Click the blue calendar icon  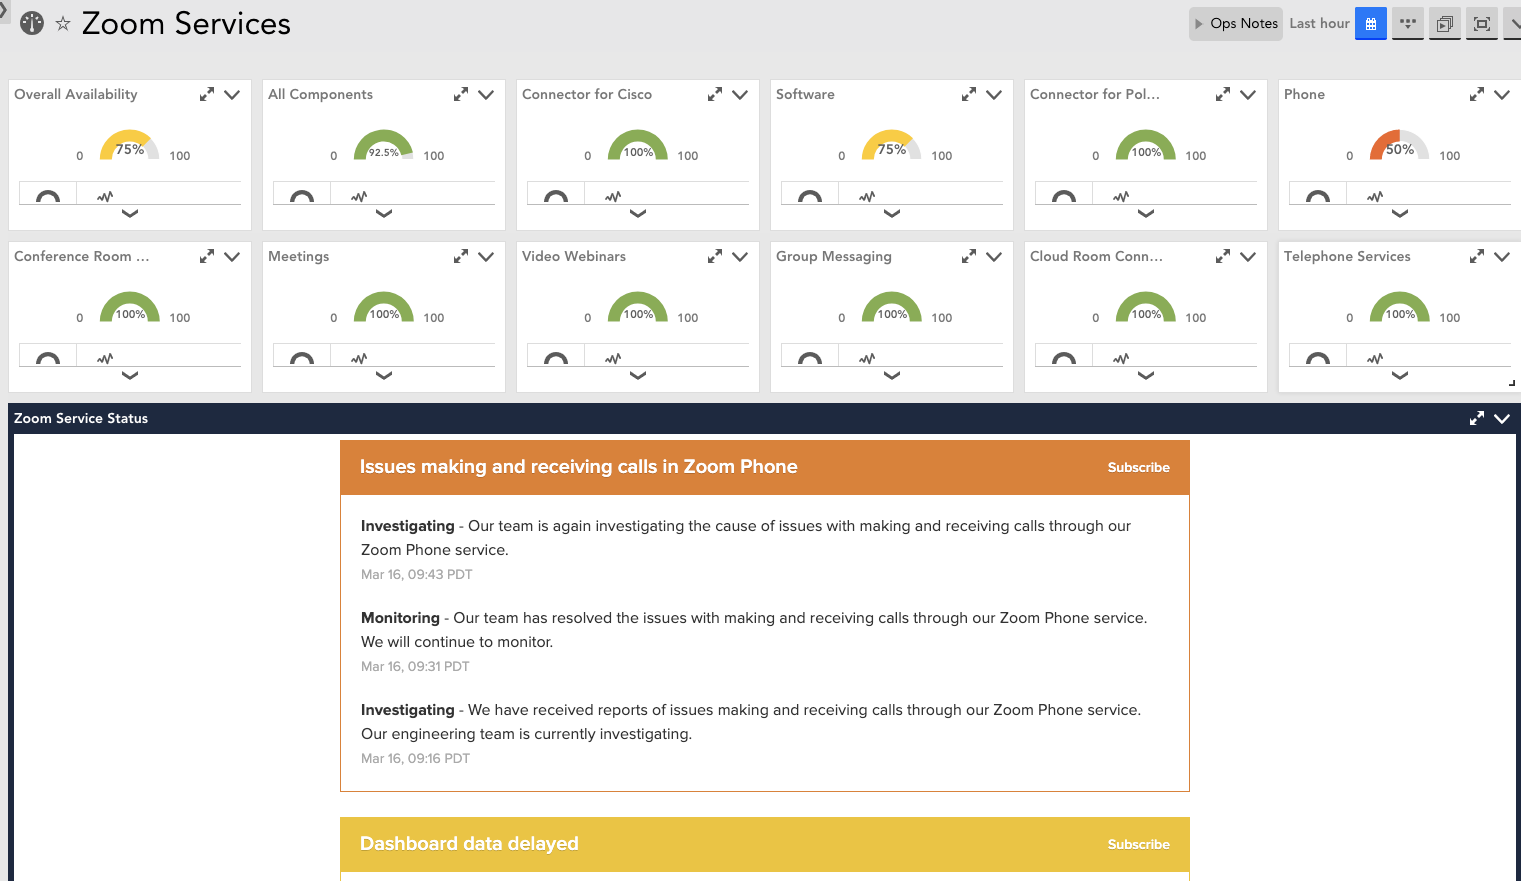1371,23
